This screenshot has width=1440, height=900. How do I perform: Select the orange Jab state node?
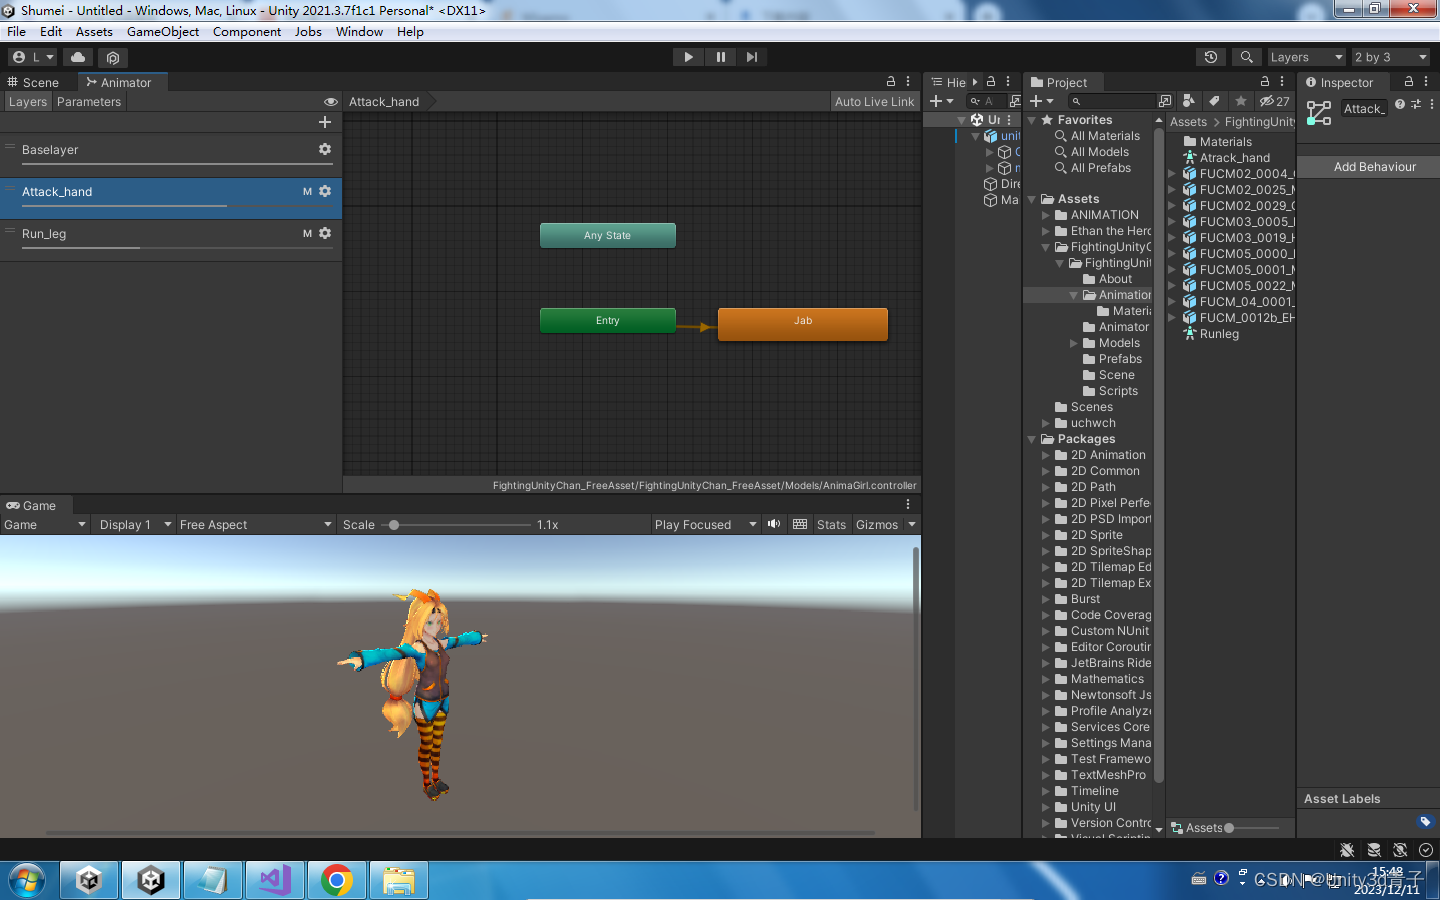click(803, 324)
